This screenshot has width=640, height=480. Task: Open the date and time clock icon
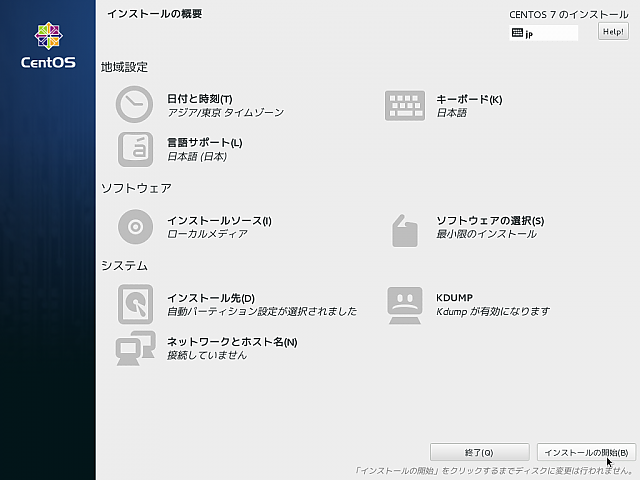[134, 104]
